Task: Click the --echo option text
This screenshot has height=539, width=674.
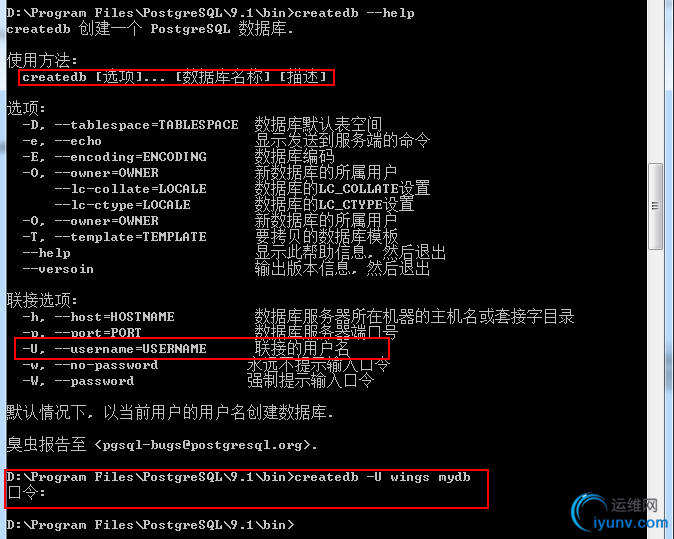Action: point(78,141)
